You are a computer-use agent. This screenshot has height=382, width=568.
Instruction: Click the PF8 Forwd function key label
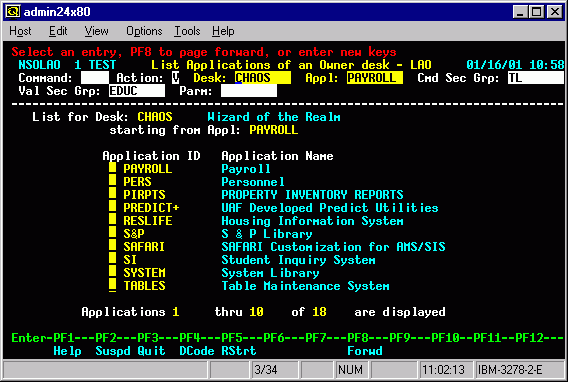pyautogui.click(x=365, y=350)
